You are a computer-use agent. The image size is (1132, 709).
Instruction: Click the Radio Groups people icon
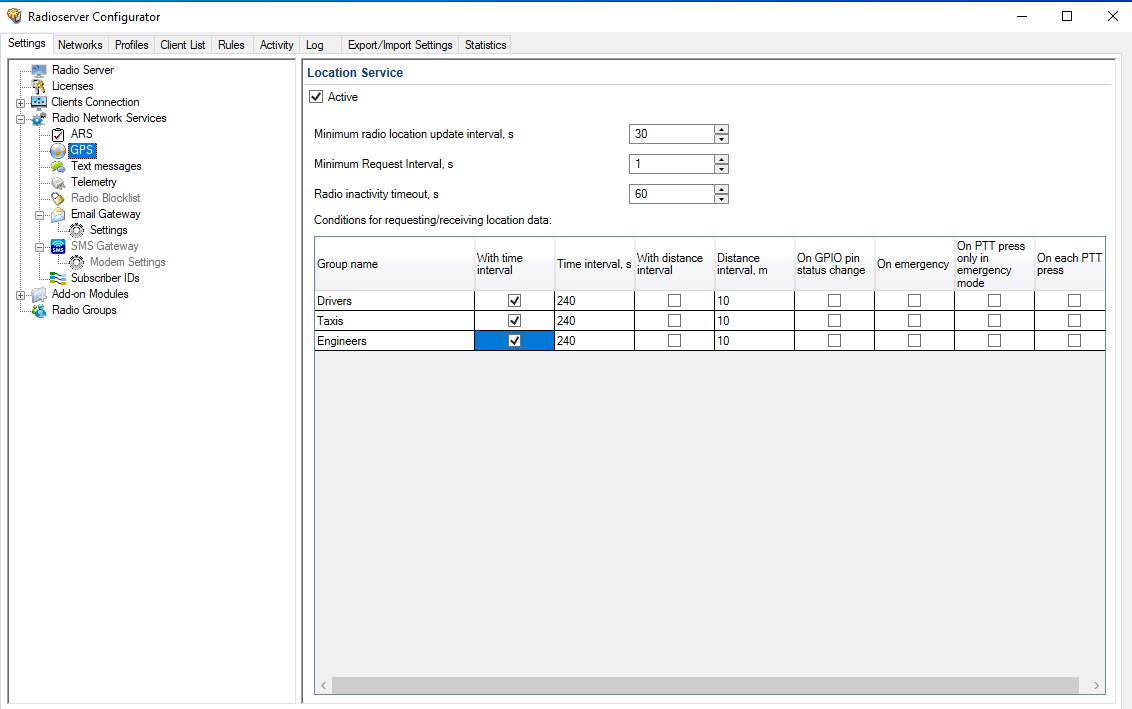pos(39,310)
